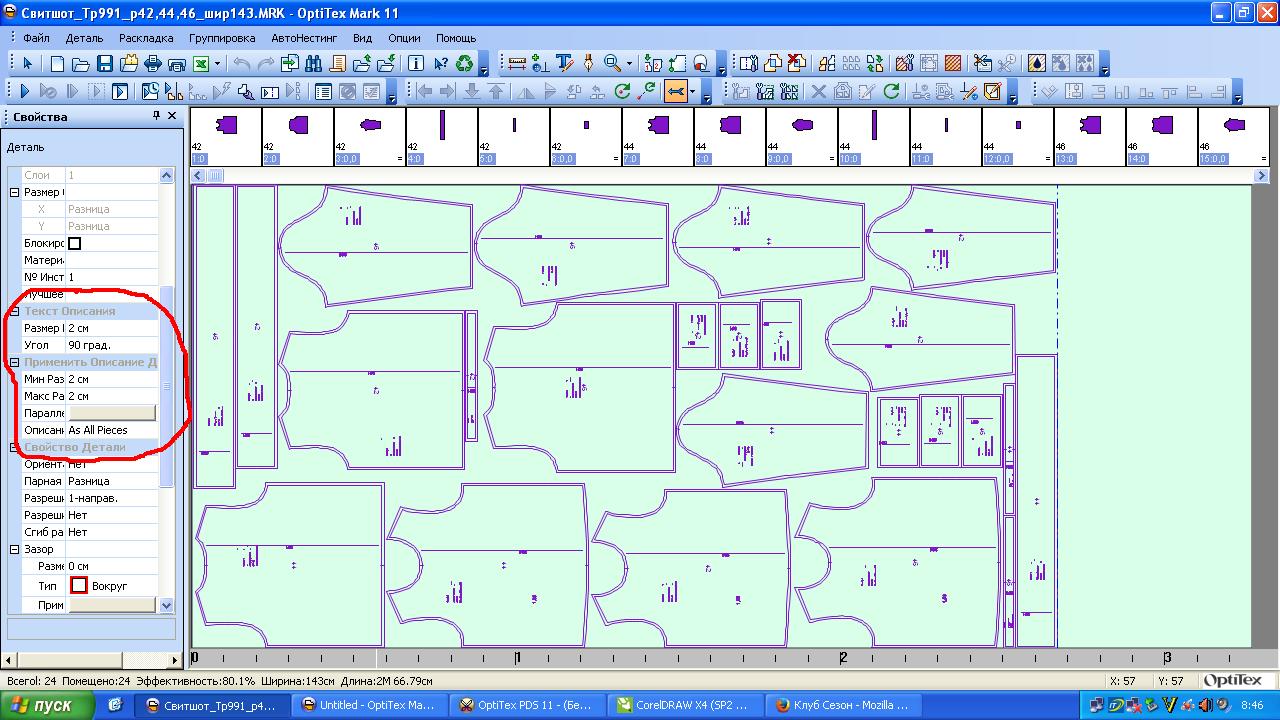1280x720 pixels.
Task: Open the Вид menu
Action: [x=362, y=38]
